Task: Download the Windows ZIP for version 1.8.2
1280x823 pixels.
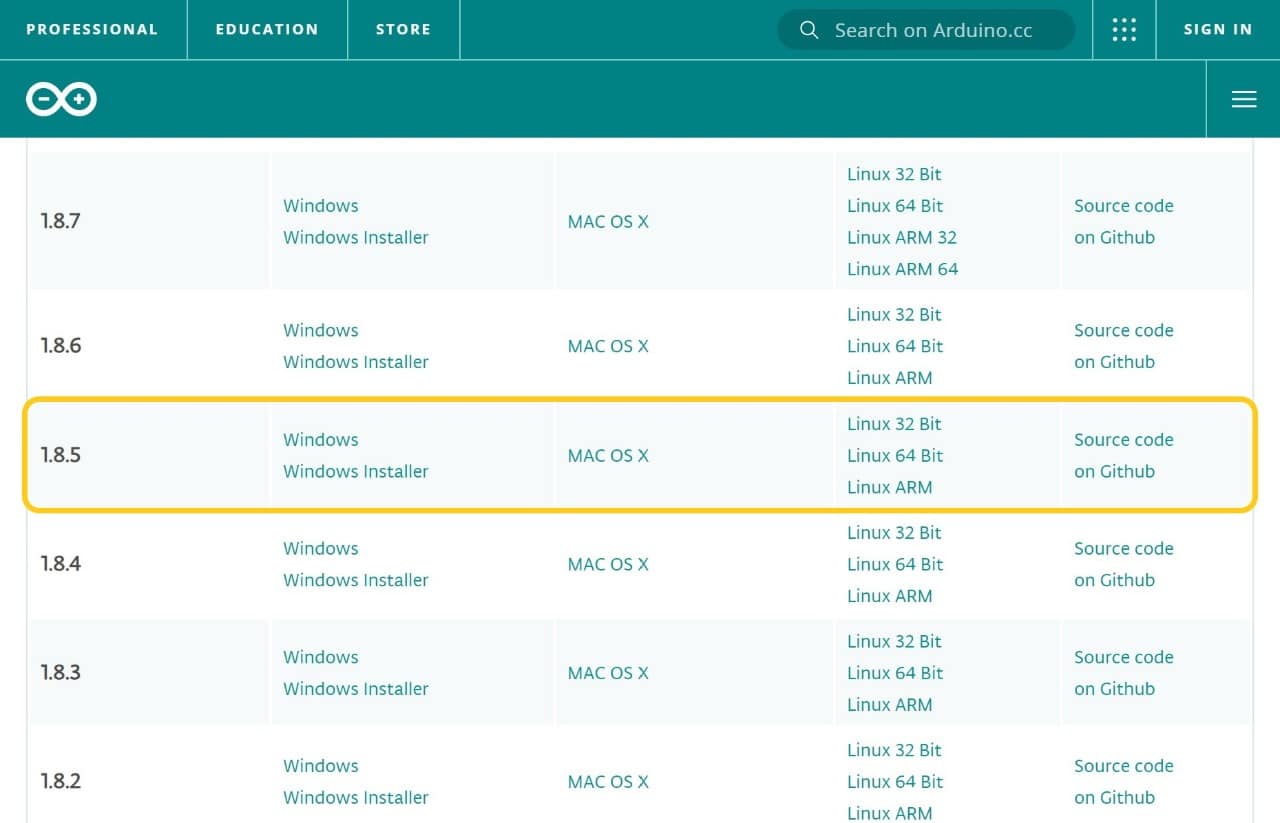Action: click(x=320, y=766)
